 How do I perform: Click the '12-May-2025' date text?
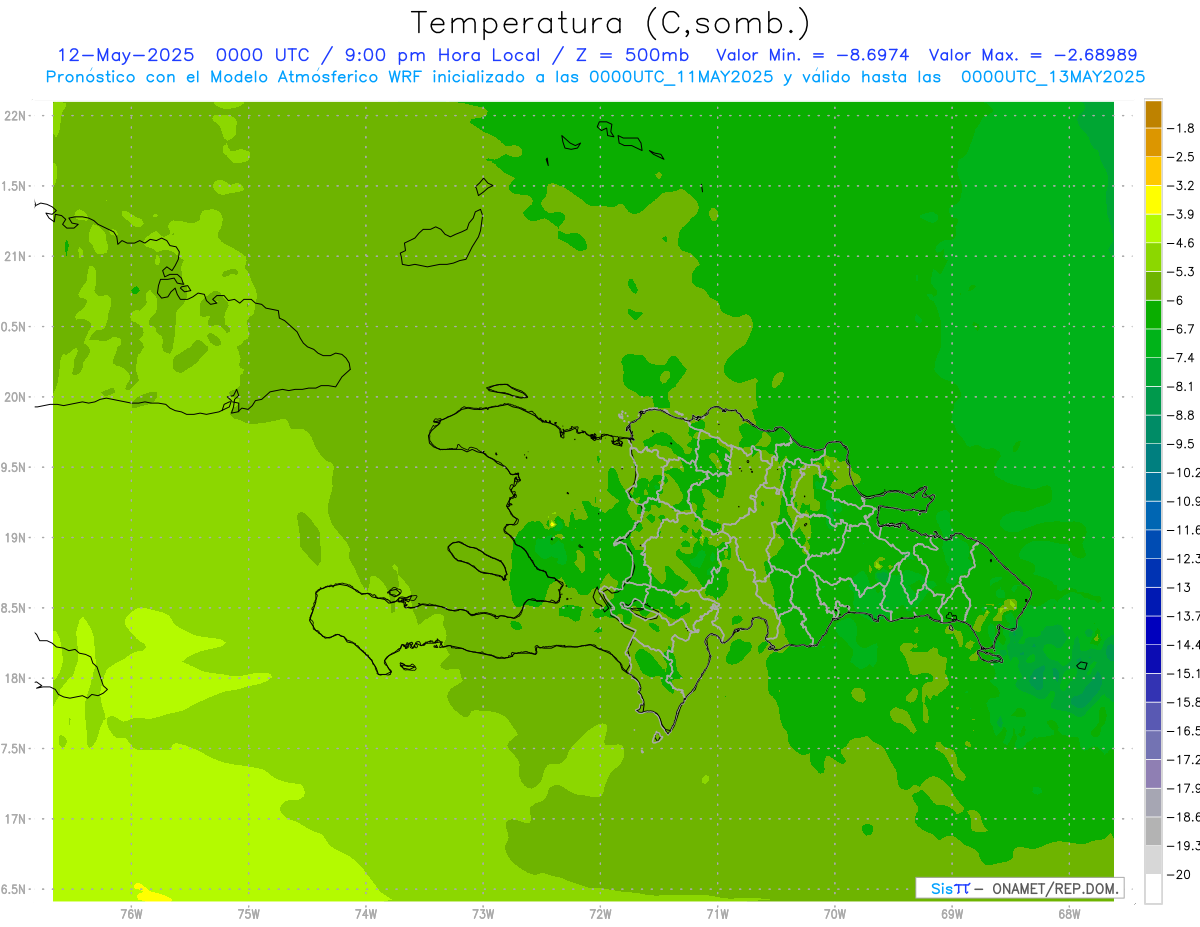126,55
